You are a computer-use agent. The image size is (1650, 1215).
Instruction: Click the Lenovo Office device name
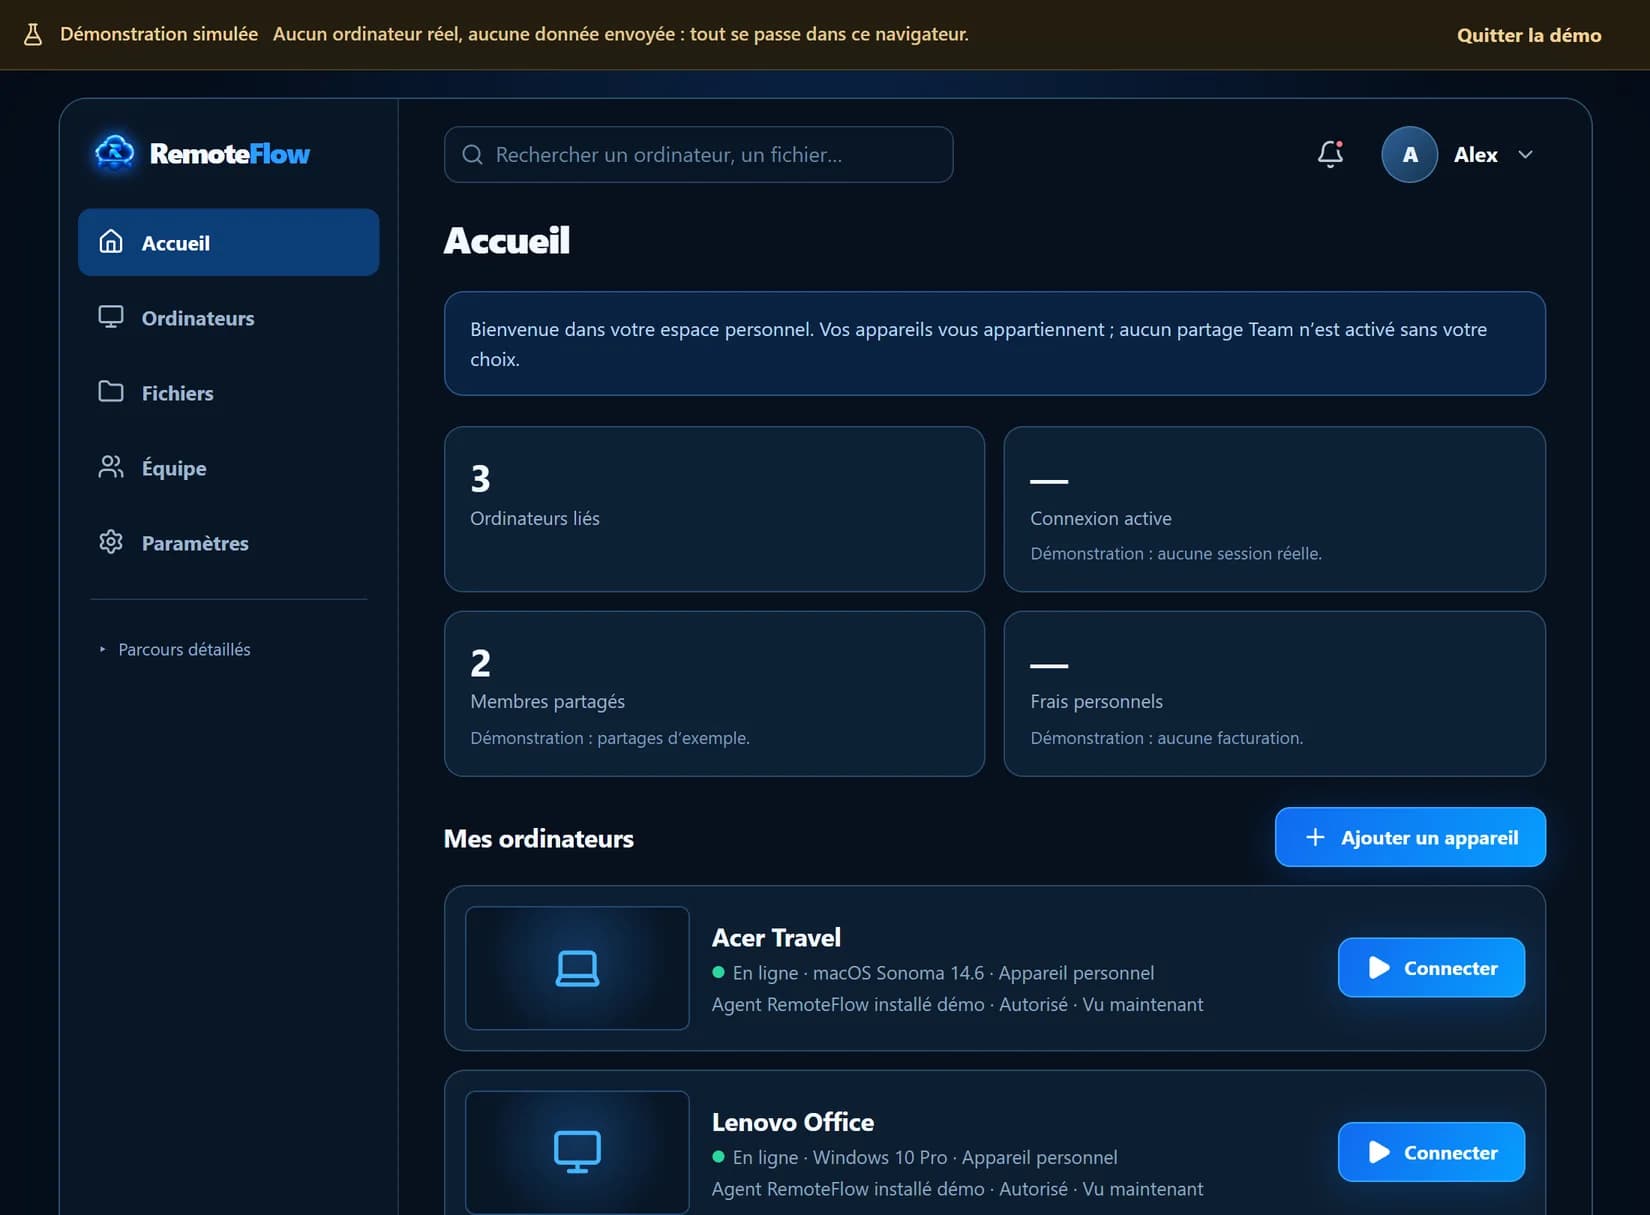coord(793,1122)
